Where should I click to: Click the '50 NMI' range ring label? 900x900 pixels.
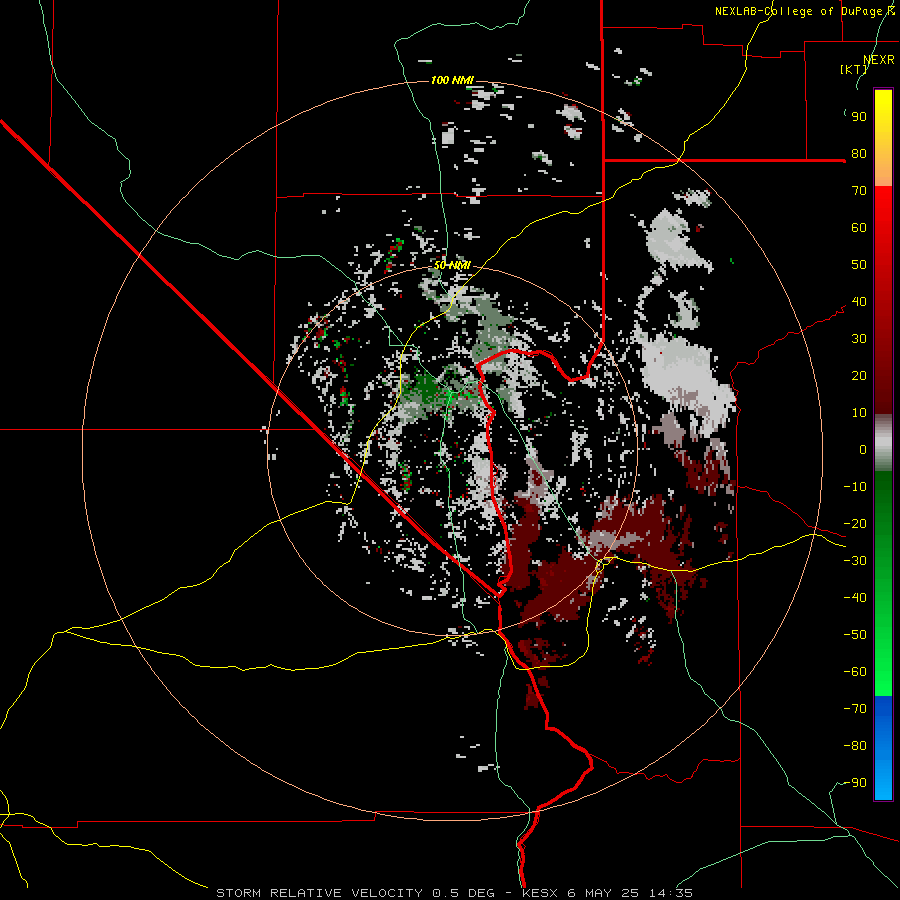point(452,265)
